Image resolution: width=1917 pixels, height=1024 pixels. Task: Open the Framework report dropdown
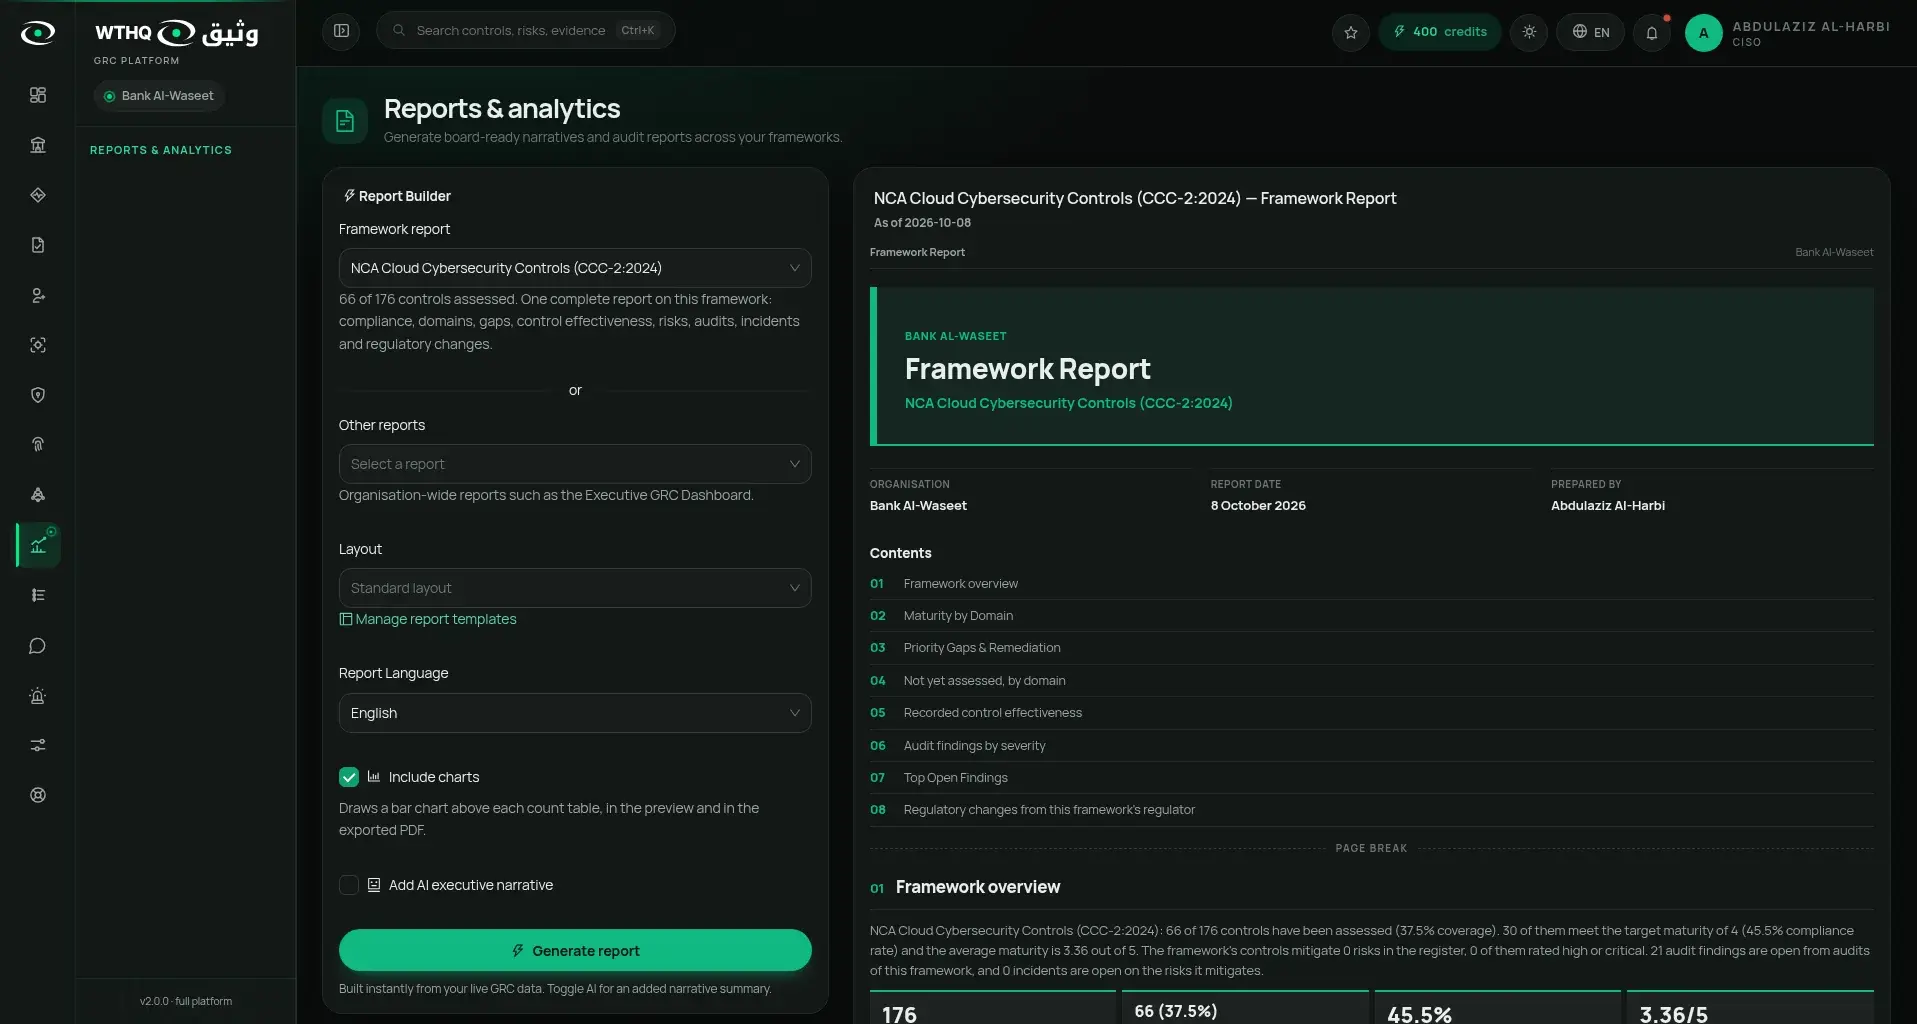click(x=575, y=268)
